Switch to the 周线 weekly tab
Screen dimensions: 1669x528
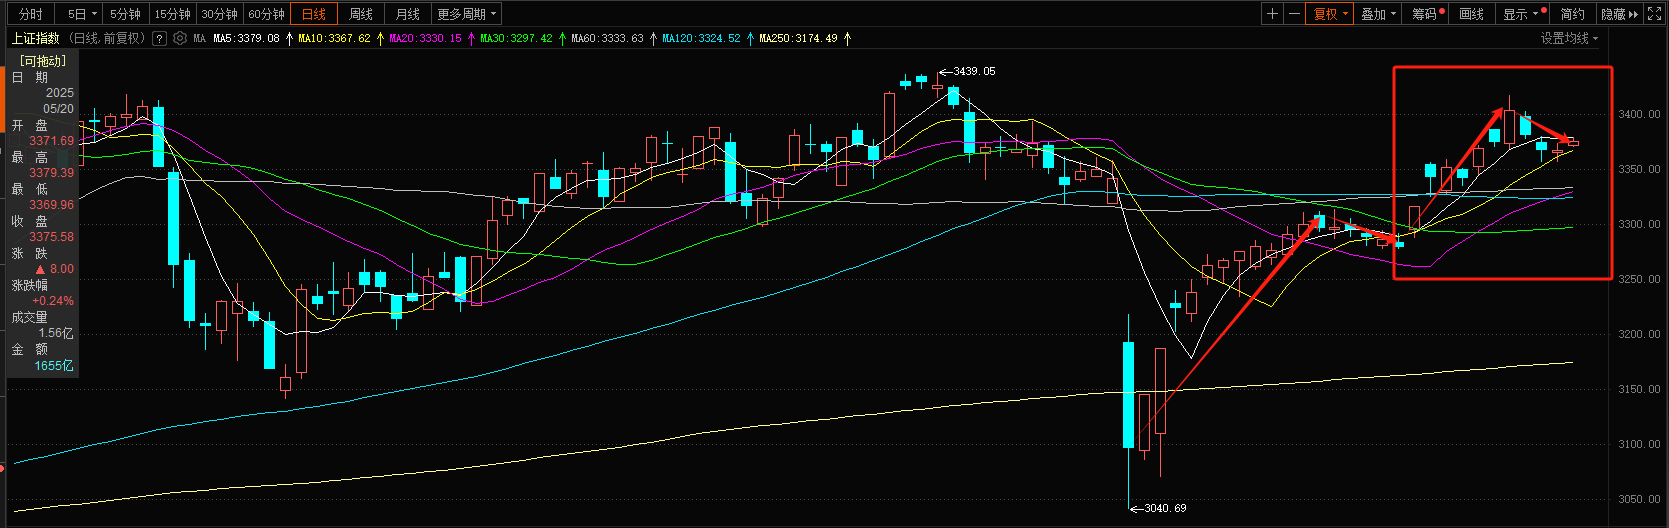point(361,14)
